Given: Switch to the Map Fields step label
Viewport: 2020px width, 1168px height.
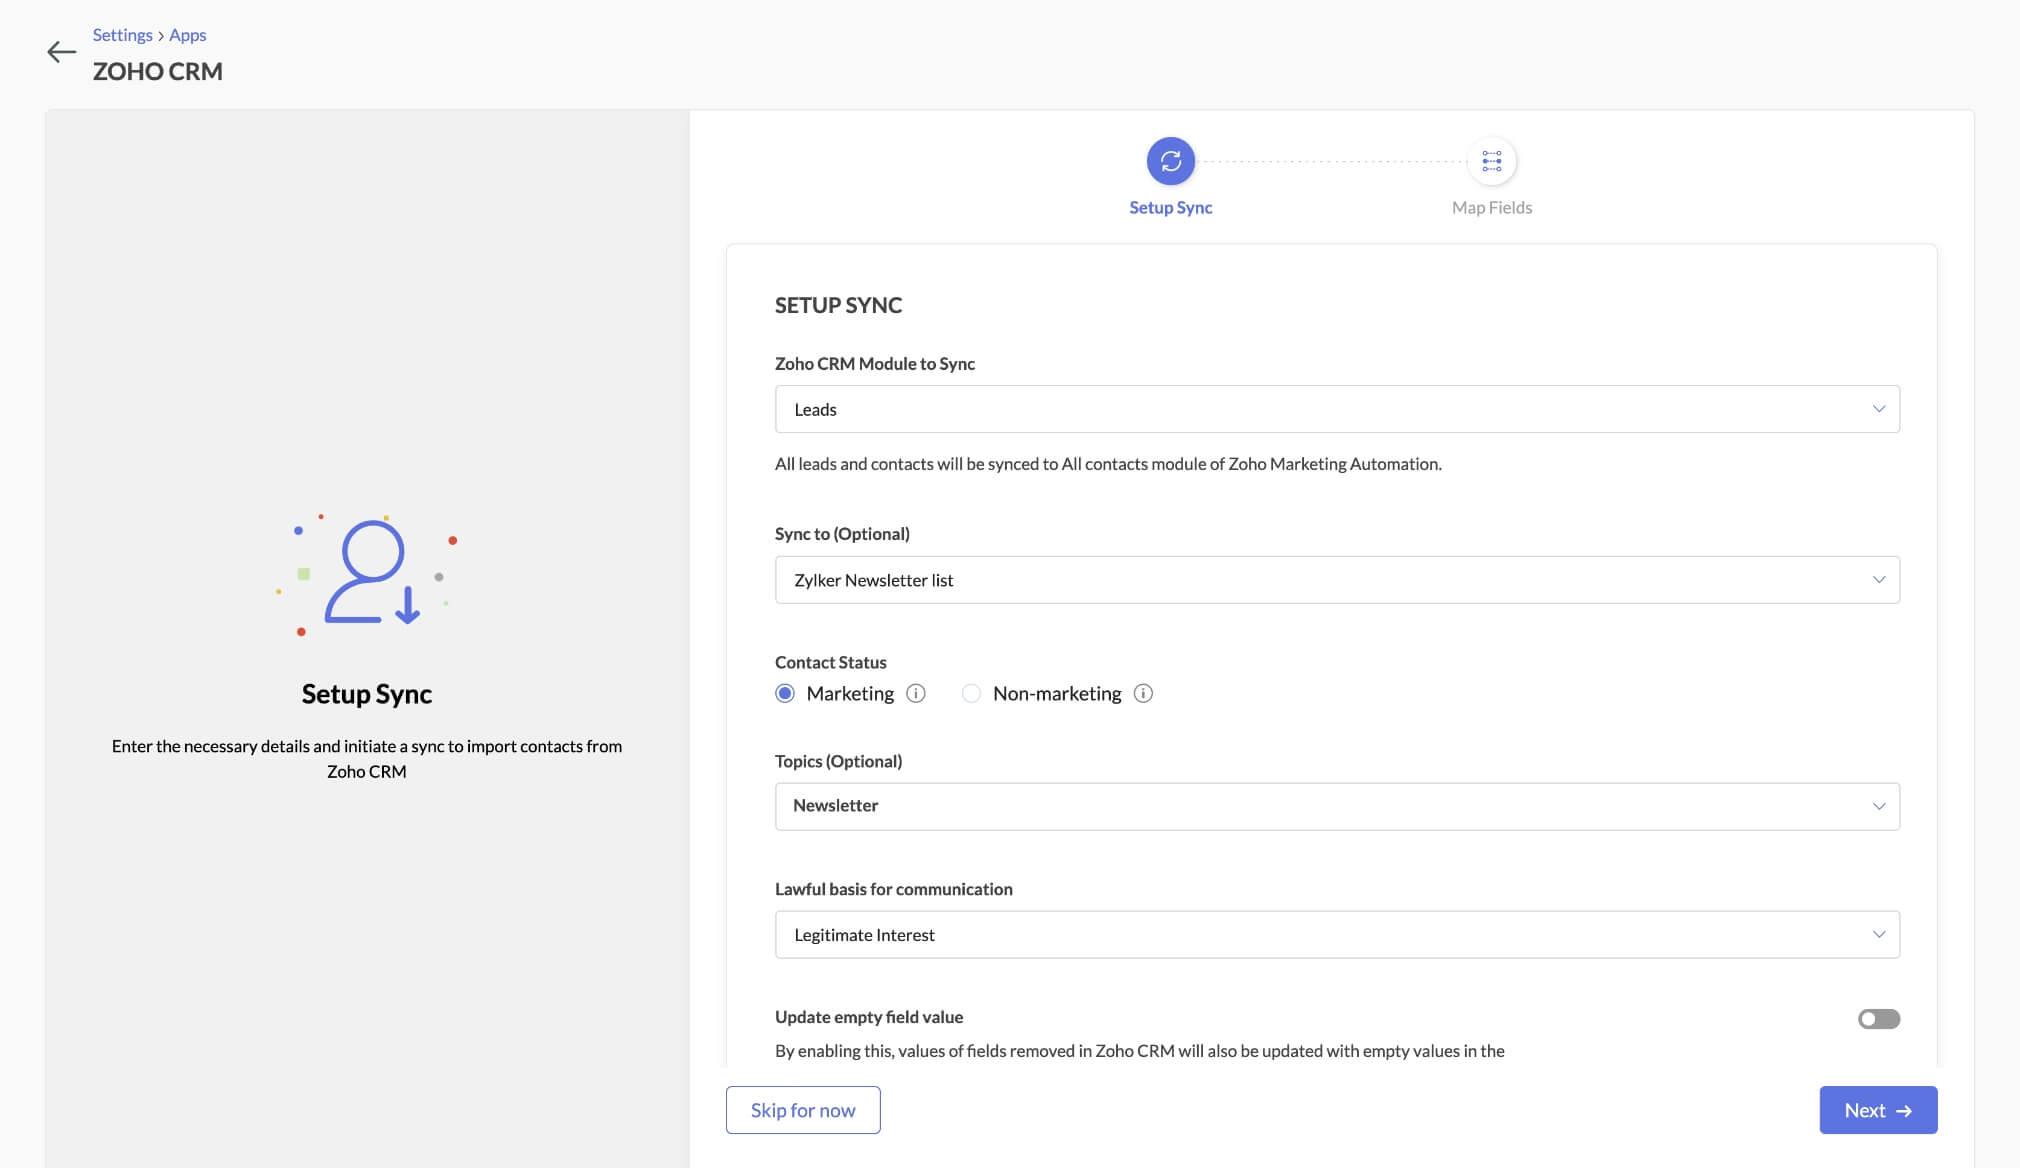Looking at the screenshot, I should [1491, 207].
